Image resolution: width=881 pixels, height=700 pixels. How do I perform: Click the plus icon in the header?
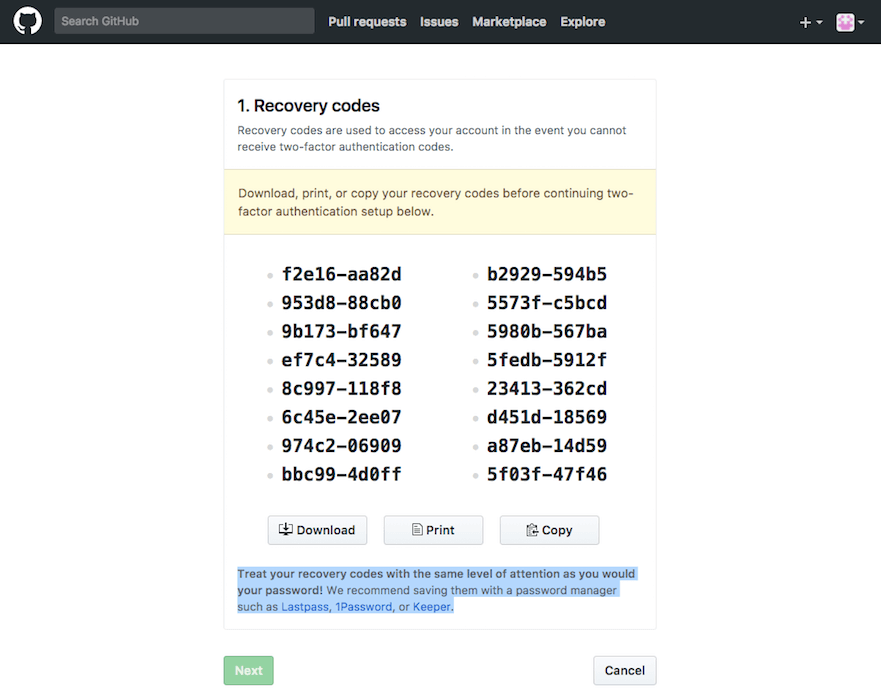[803, 21]
